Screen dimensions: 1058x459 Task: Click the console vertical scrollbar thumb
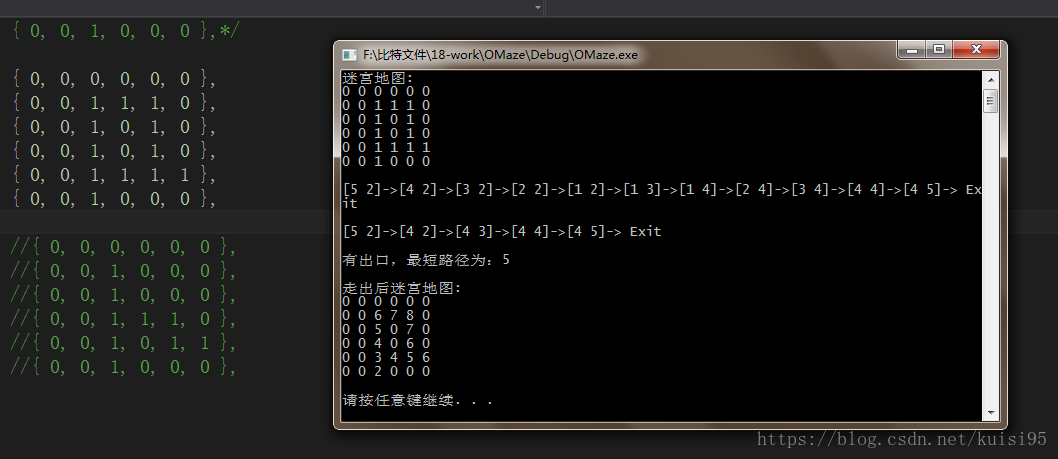991,102
